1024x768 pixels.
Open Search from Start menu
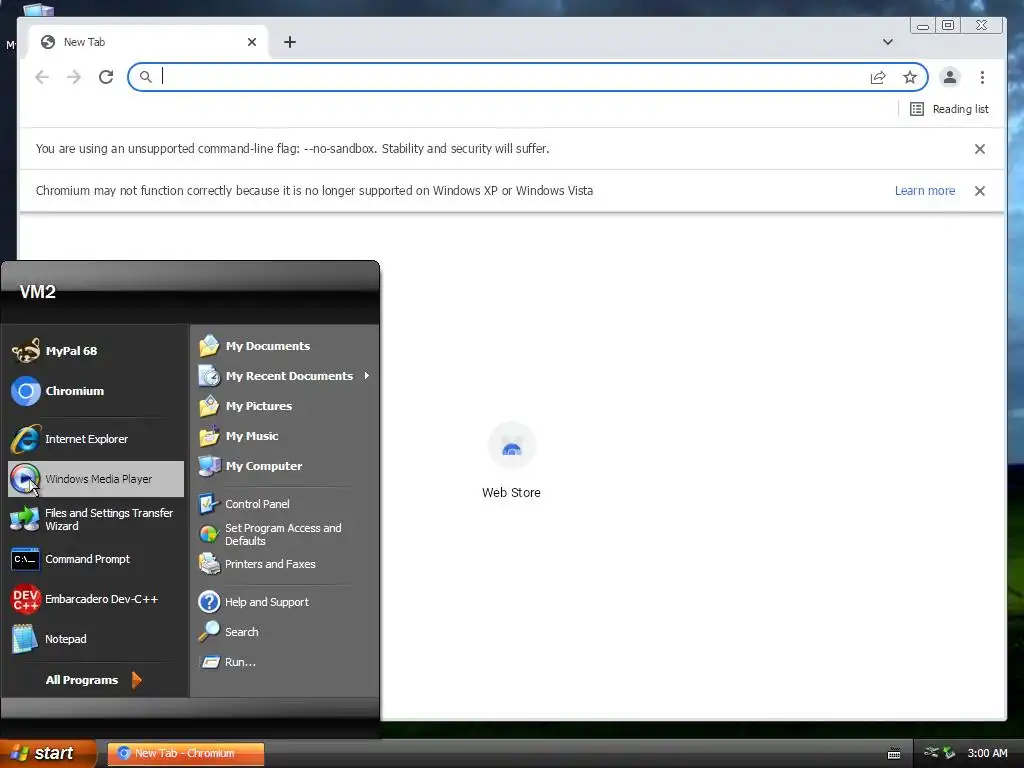tap(285, 632)
